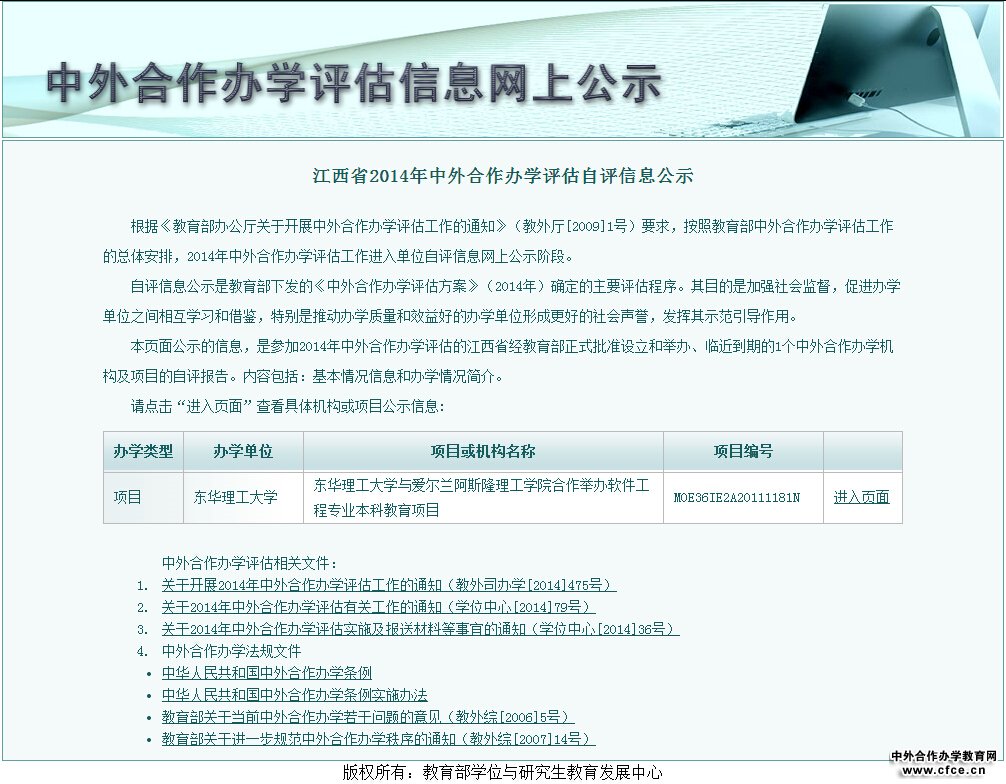The image size is (1006, 784).
Task: Select the 东华理工大学 cell
Action: click(x=243, y=497)
